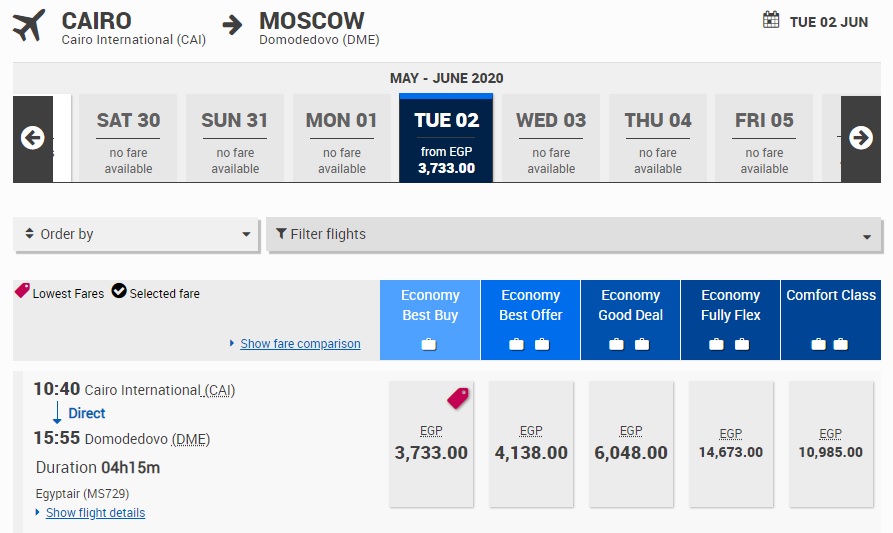
Task: Select the 10,985.00 Comfort Class fare
Action: 831,444
